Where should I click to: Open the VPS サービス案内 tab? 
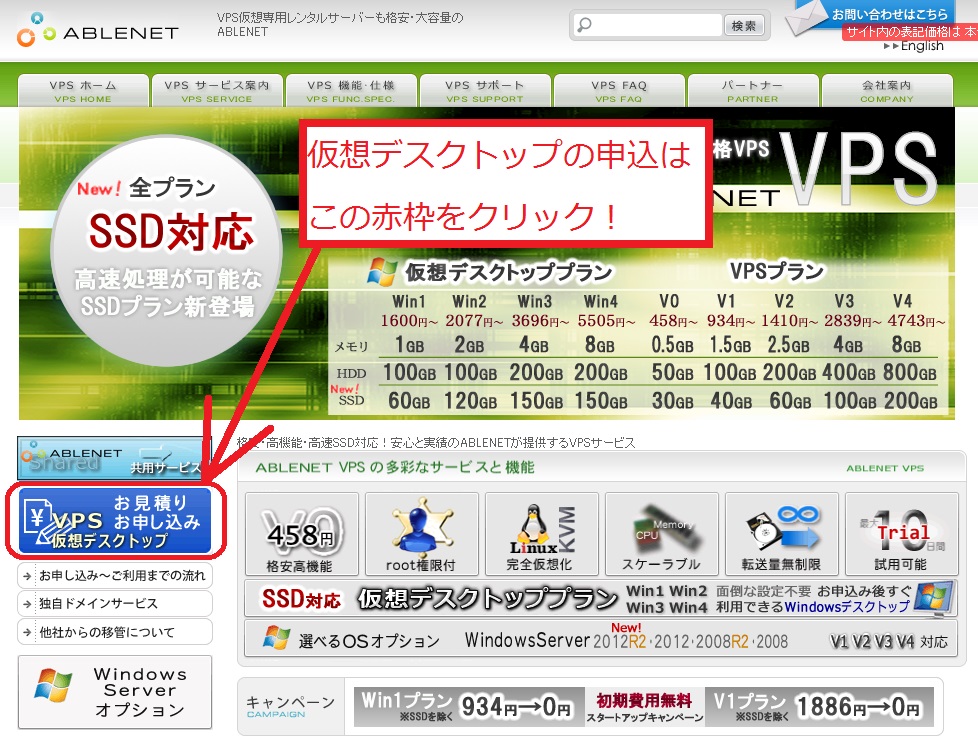(x=216, y=91)
